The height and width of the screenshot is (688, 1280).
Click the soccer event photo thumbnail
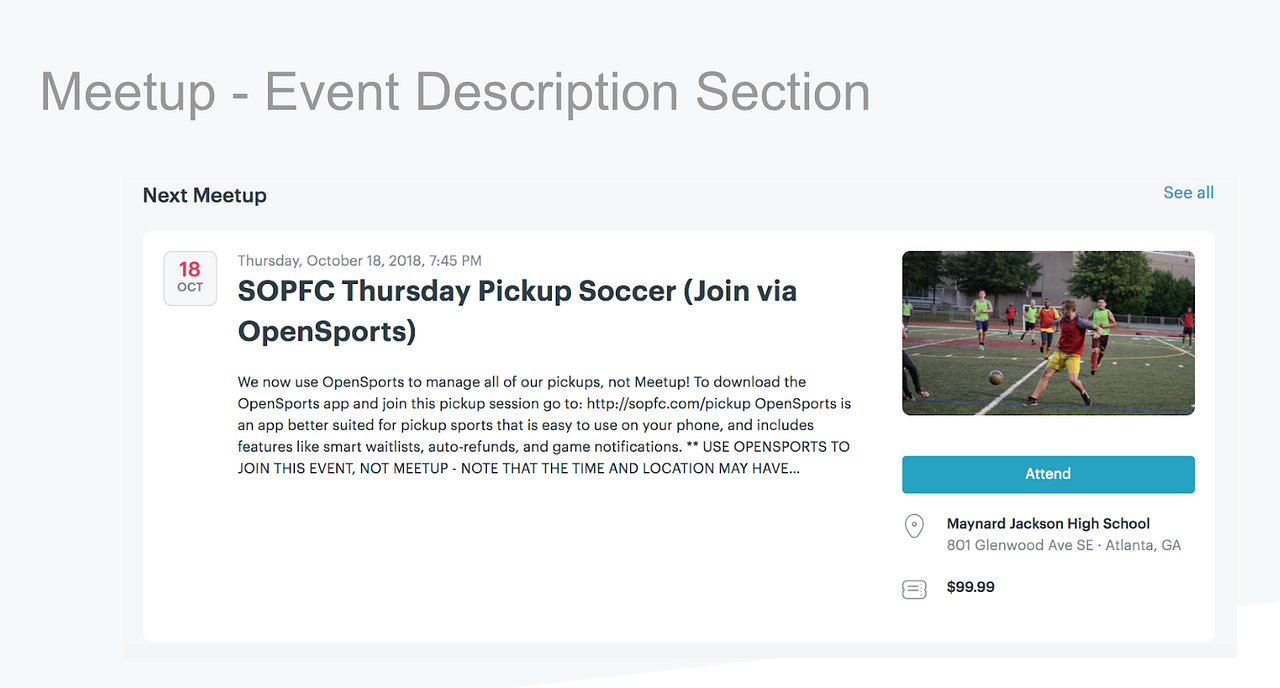coord(1048,333)
